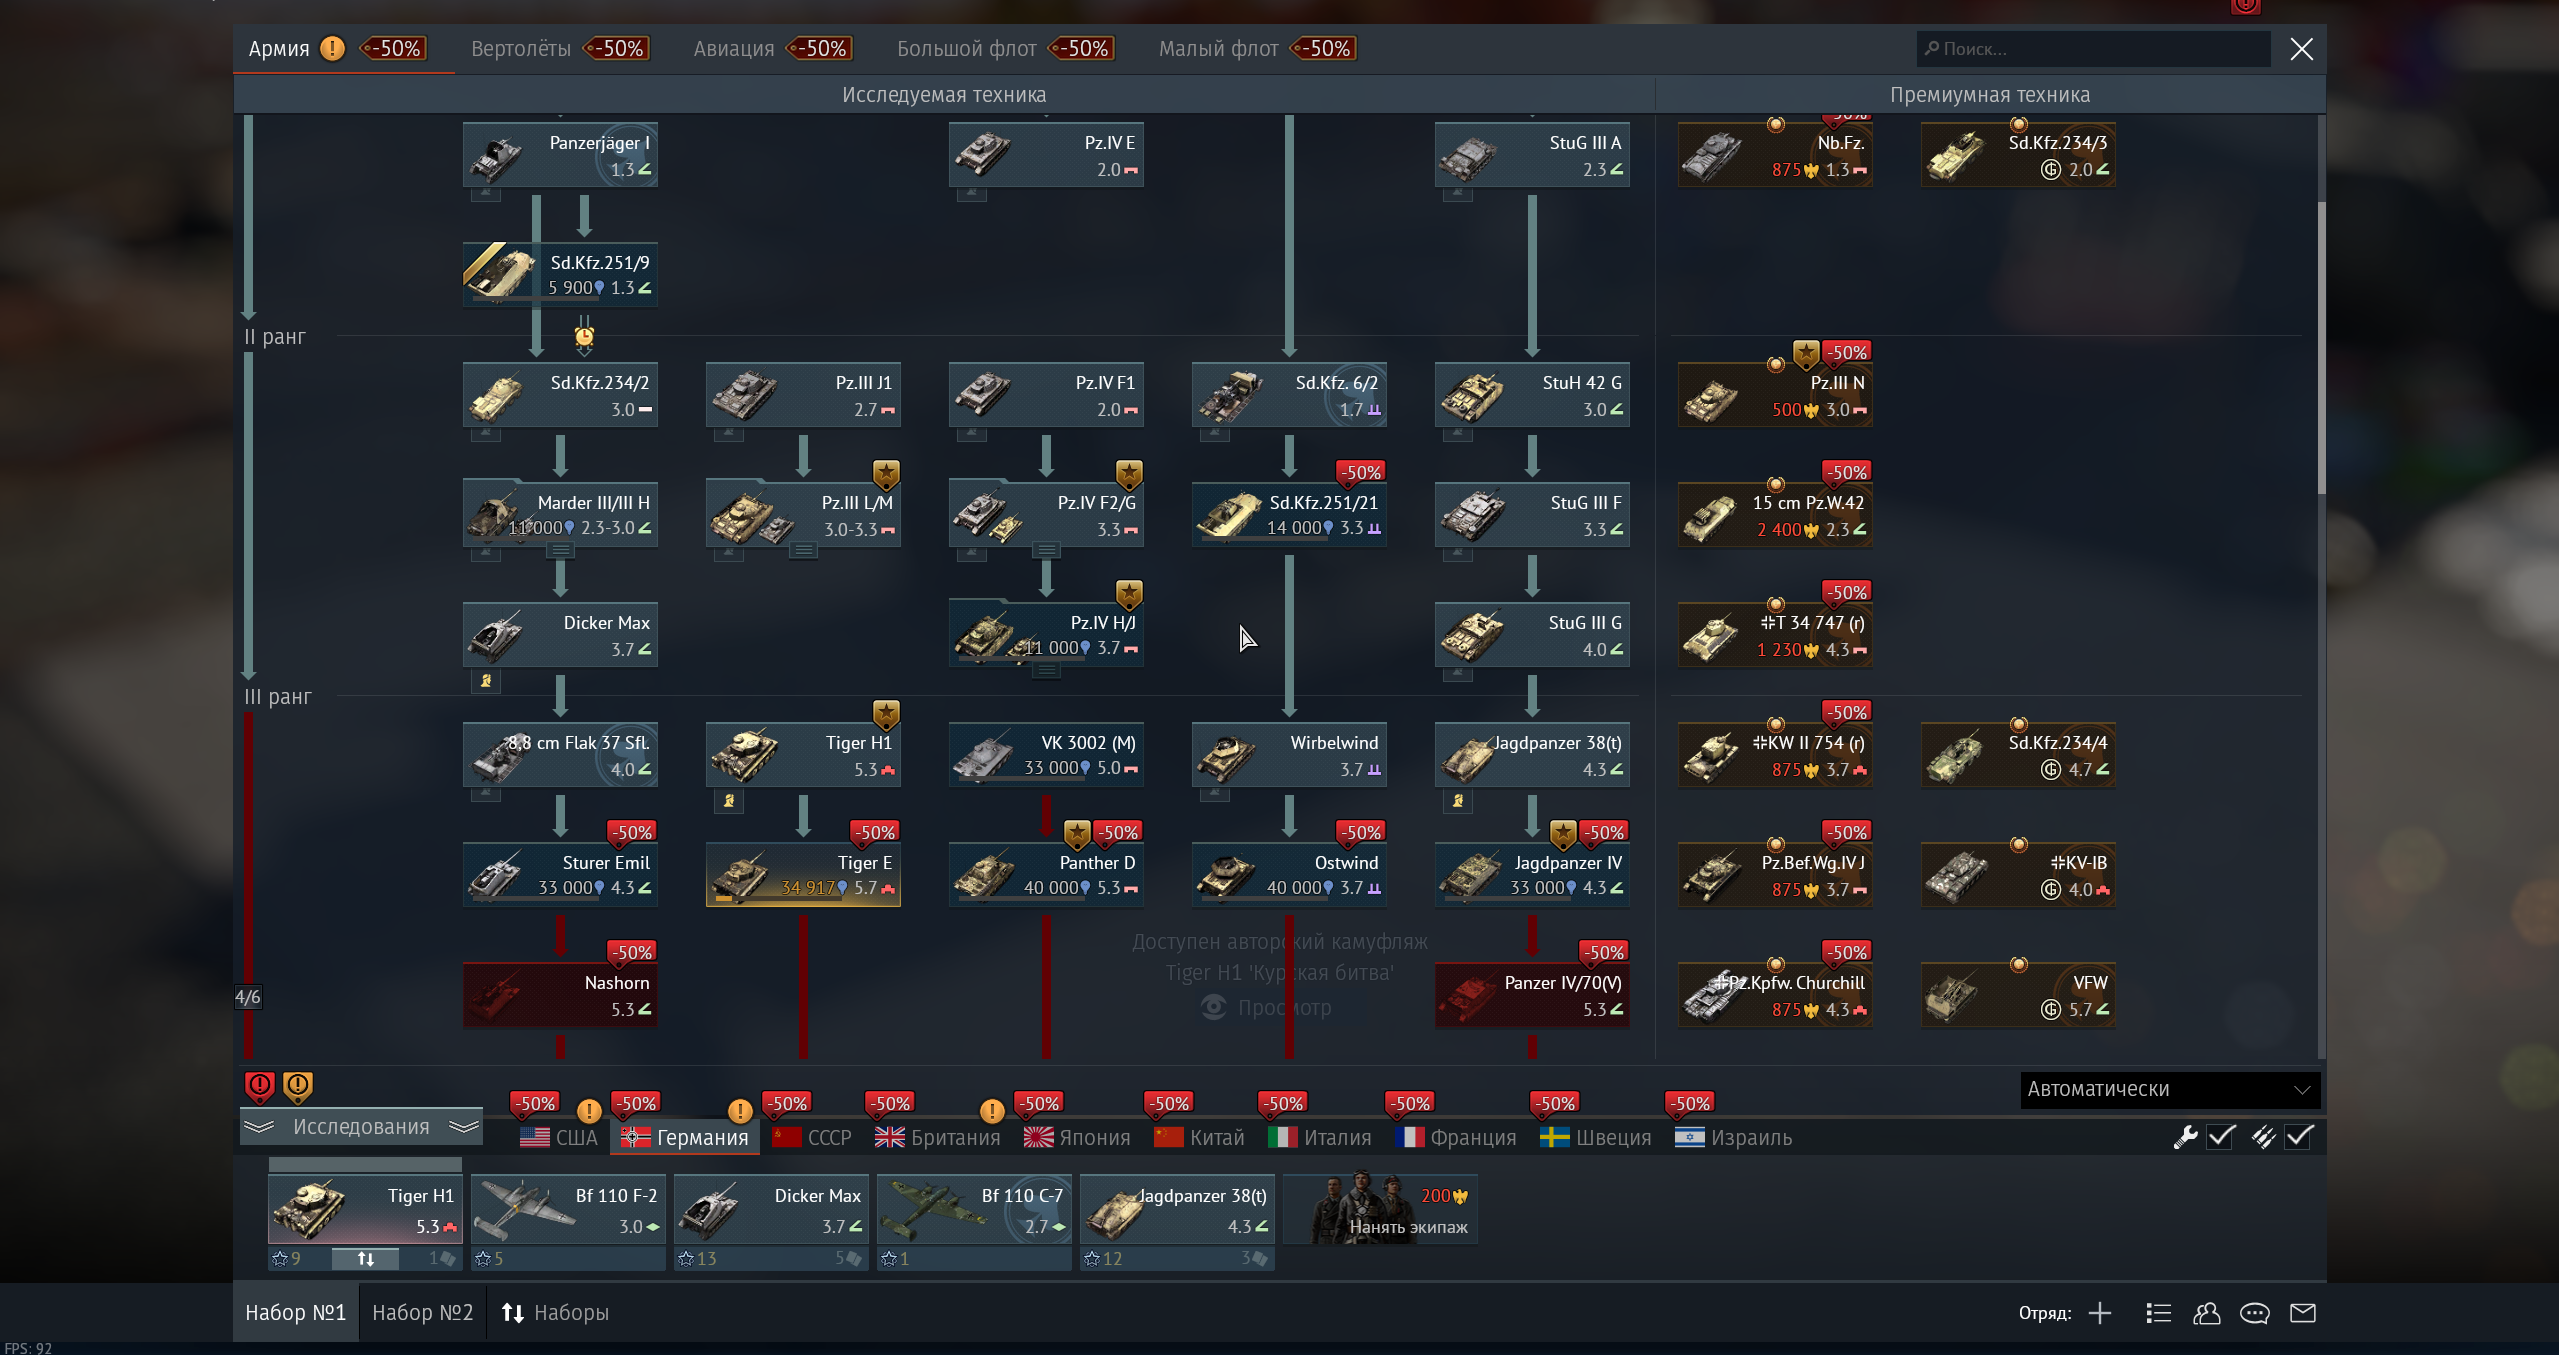2559x1355 pixels.
Task: Select the Ostwind vehicle card
Action: point(1289,874)
